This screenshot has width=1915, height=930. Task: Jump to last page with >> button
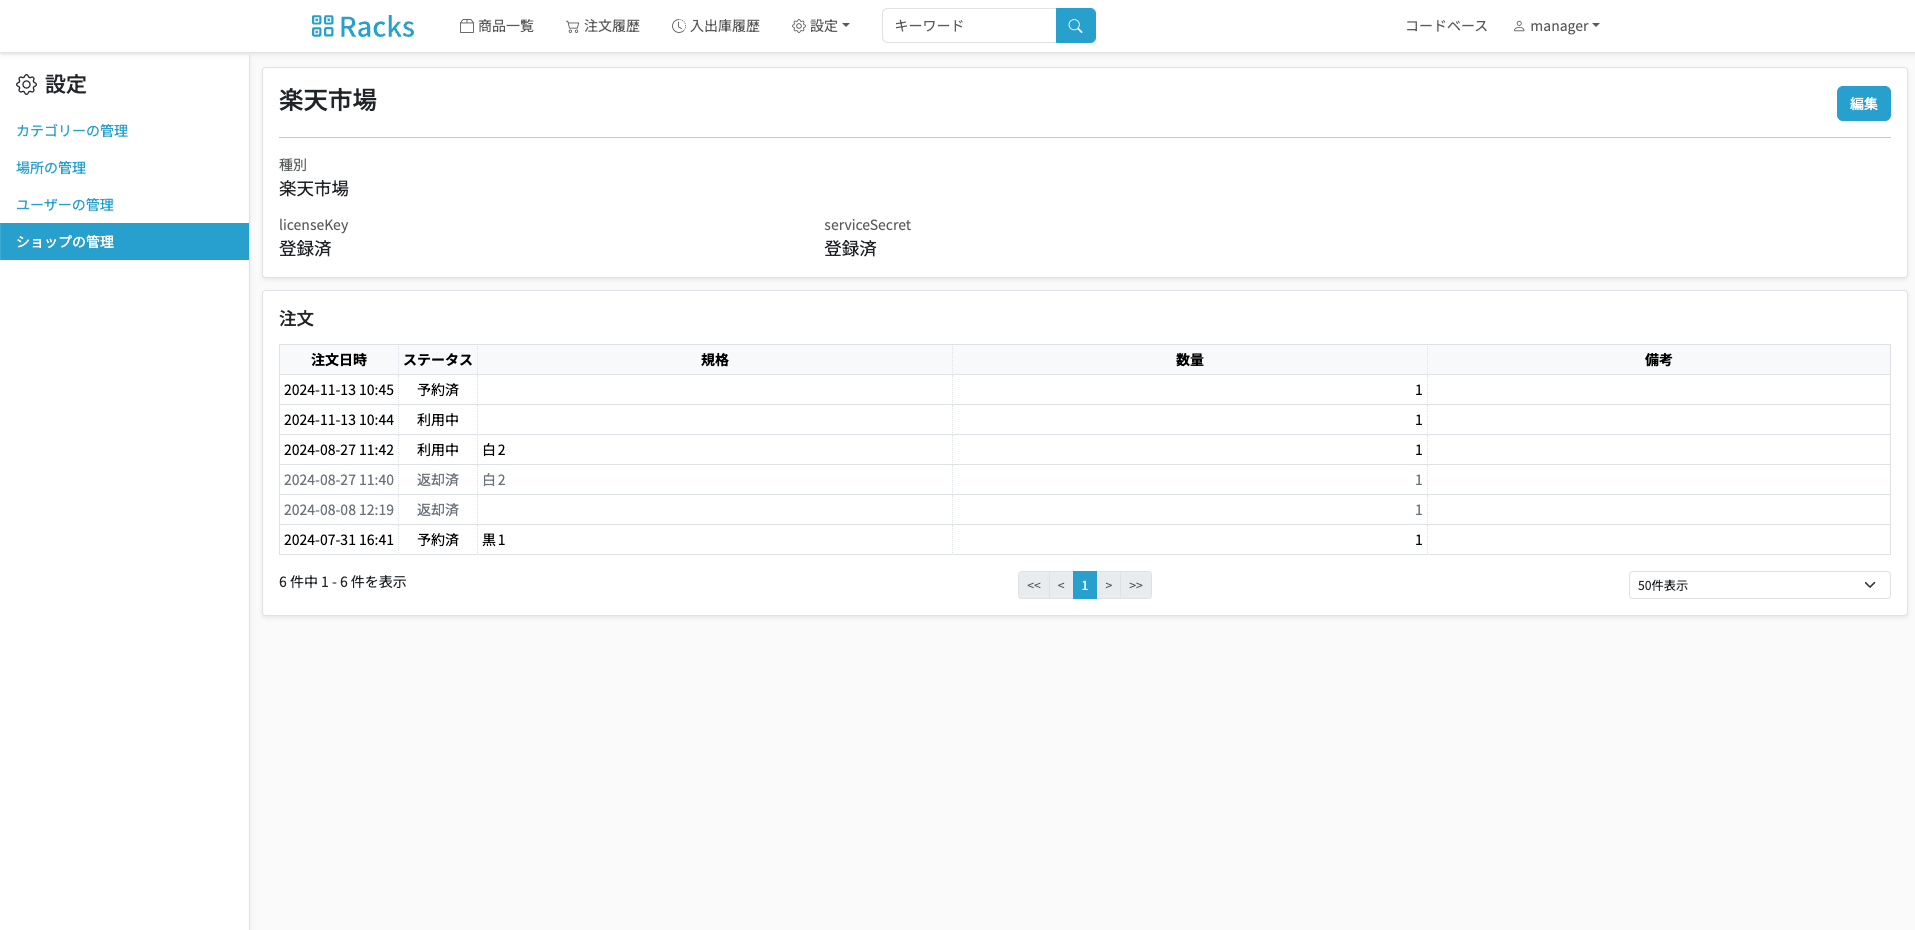coord(1135,585)
